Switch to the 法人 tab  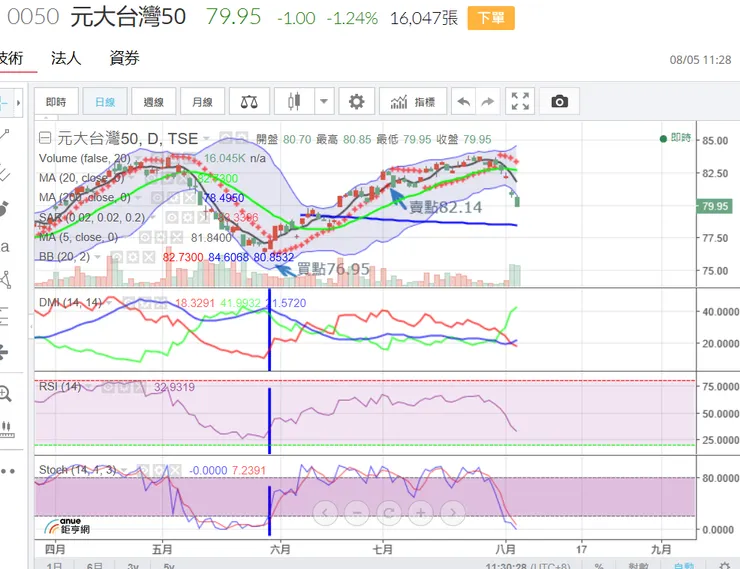click(66, 58)
